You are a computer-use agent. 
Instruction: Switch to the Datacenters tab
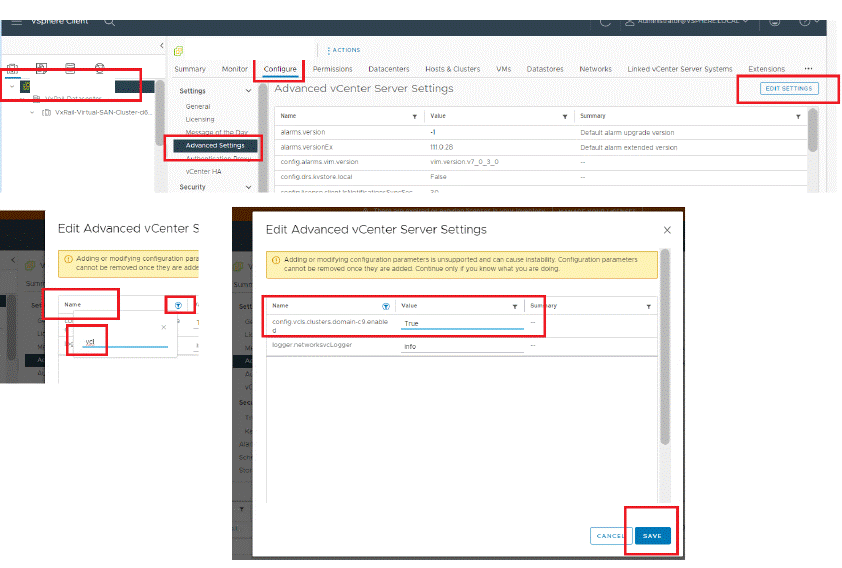(389, 69)
